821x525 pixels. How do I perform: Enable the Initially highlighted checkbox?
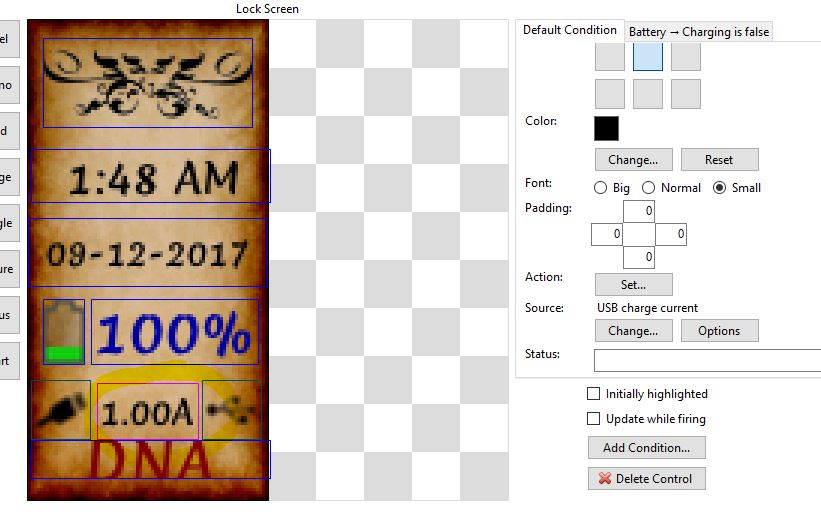tap(594, 394)
